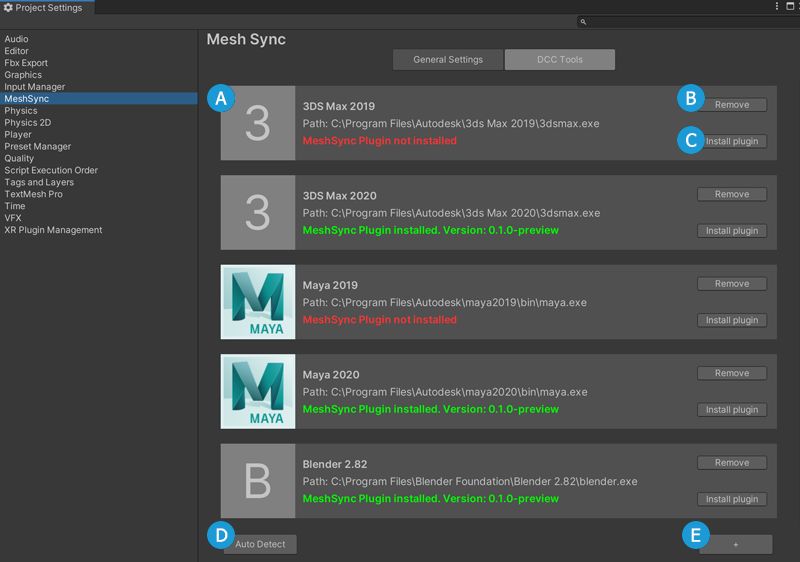Screen dimensions: 800x562
Task: Install plugin for Maya 2020
Action: pos(732,410)
